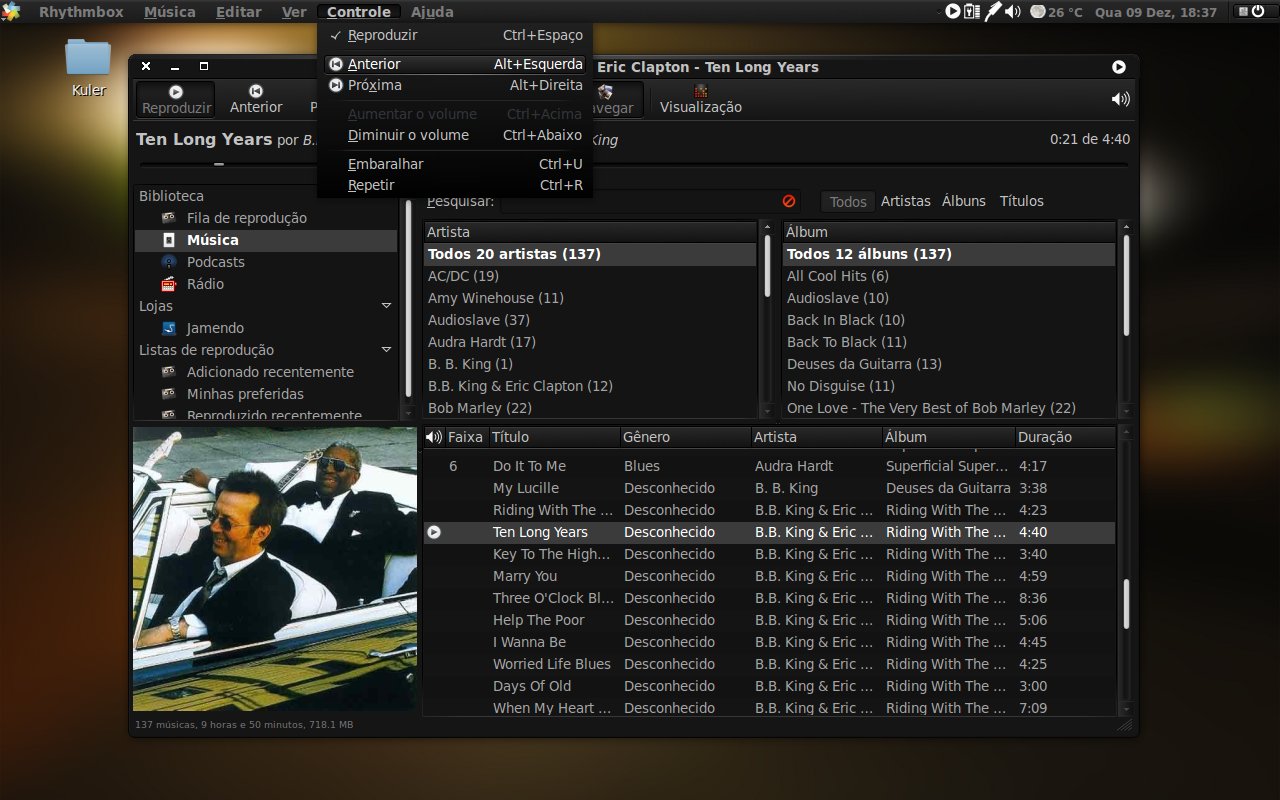Open the Jamendo store icon
Image resolution: width=1280 pixels, height=800 pixels.
pos(169,328)
